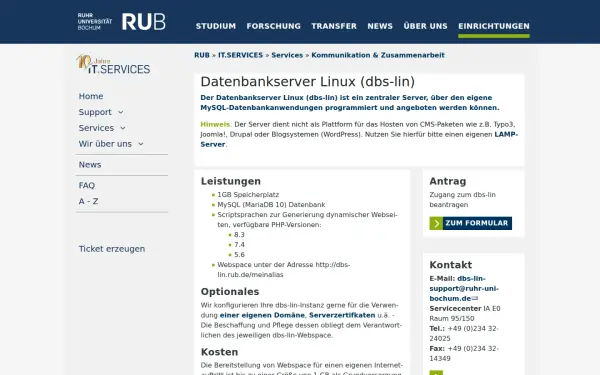This screenshot has height=375, width=600.
Task: Open the Forschung menu
Action: tap(274, 26)
